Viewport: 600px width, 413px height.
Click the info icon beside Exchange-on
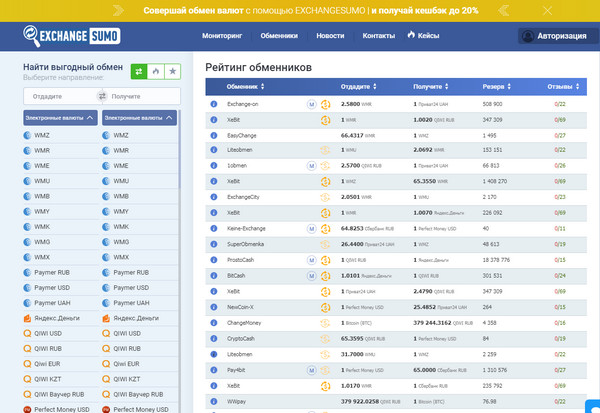coord(214,104)
